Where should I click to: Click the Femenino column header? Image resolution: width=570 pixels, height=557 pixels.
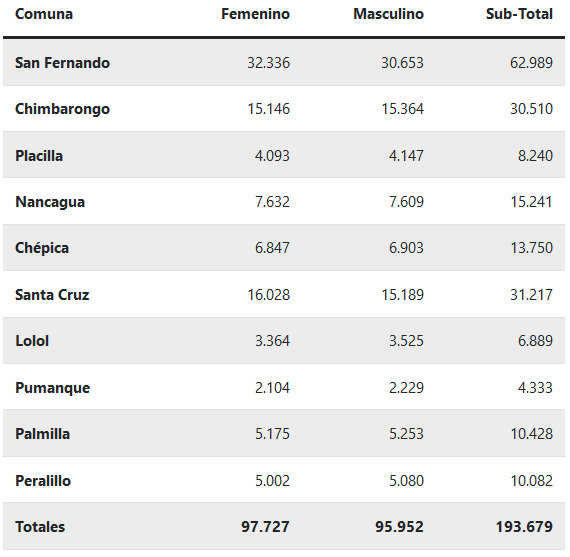point(256,14)
